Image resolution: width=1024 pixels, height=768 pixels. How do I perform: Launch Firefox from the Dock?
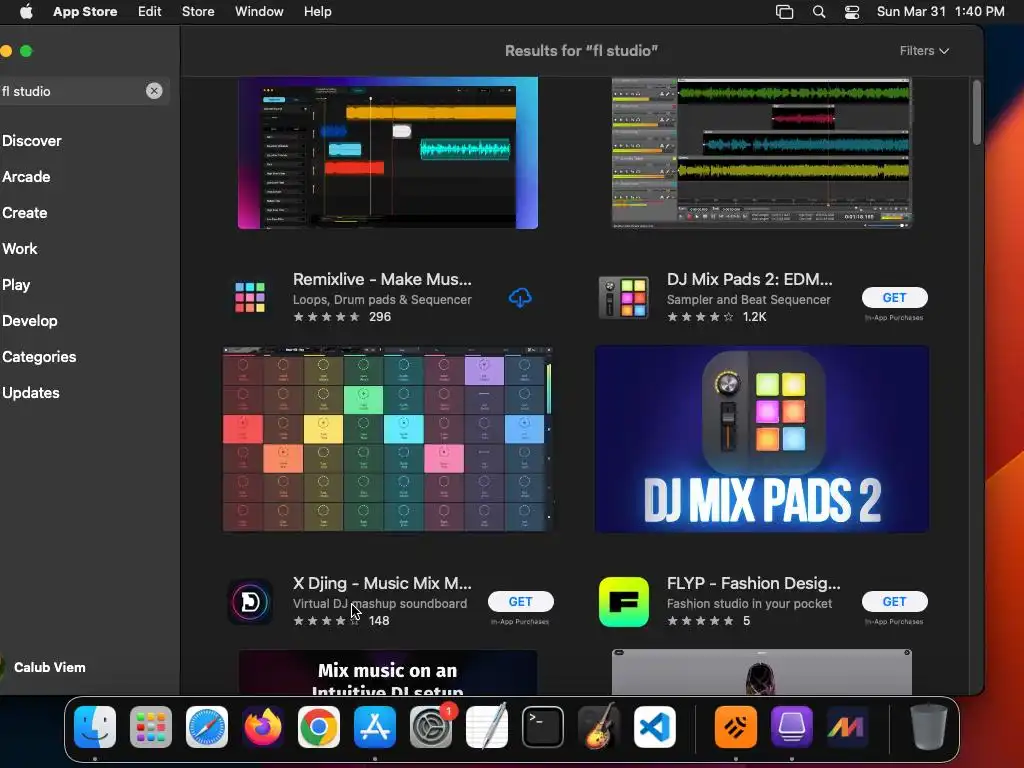click(263, 727)
